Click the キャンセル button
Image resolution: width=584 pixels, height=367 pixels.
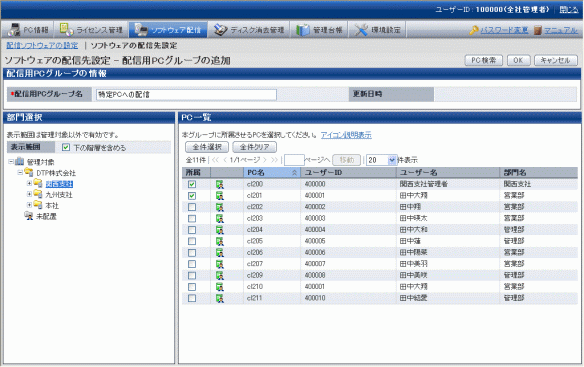[556, 60]
